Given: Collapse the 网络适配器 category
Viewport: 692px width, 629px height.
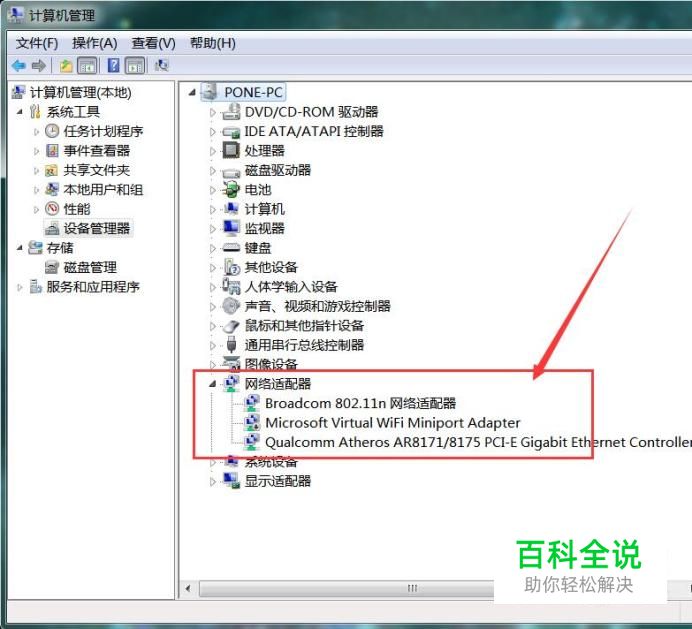Looking at the screenshot, I should [x=213, y=384].
